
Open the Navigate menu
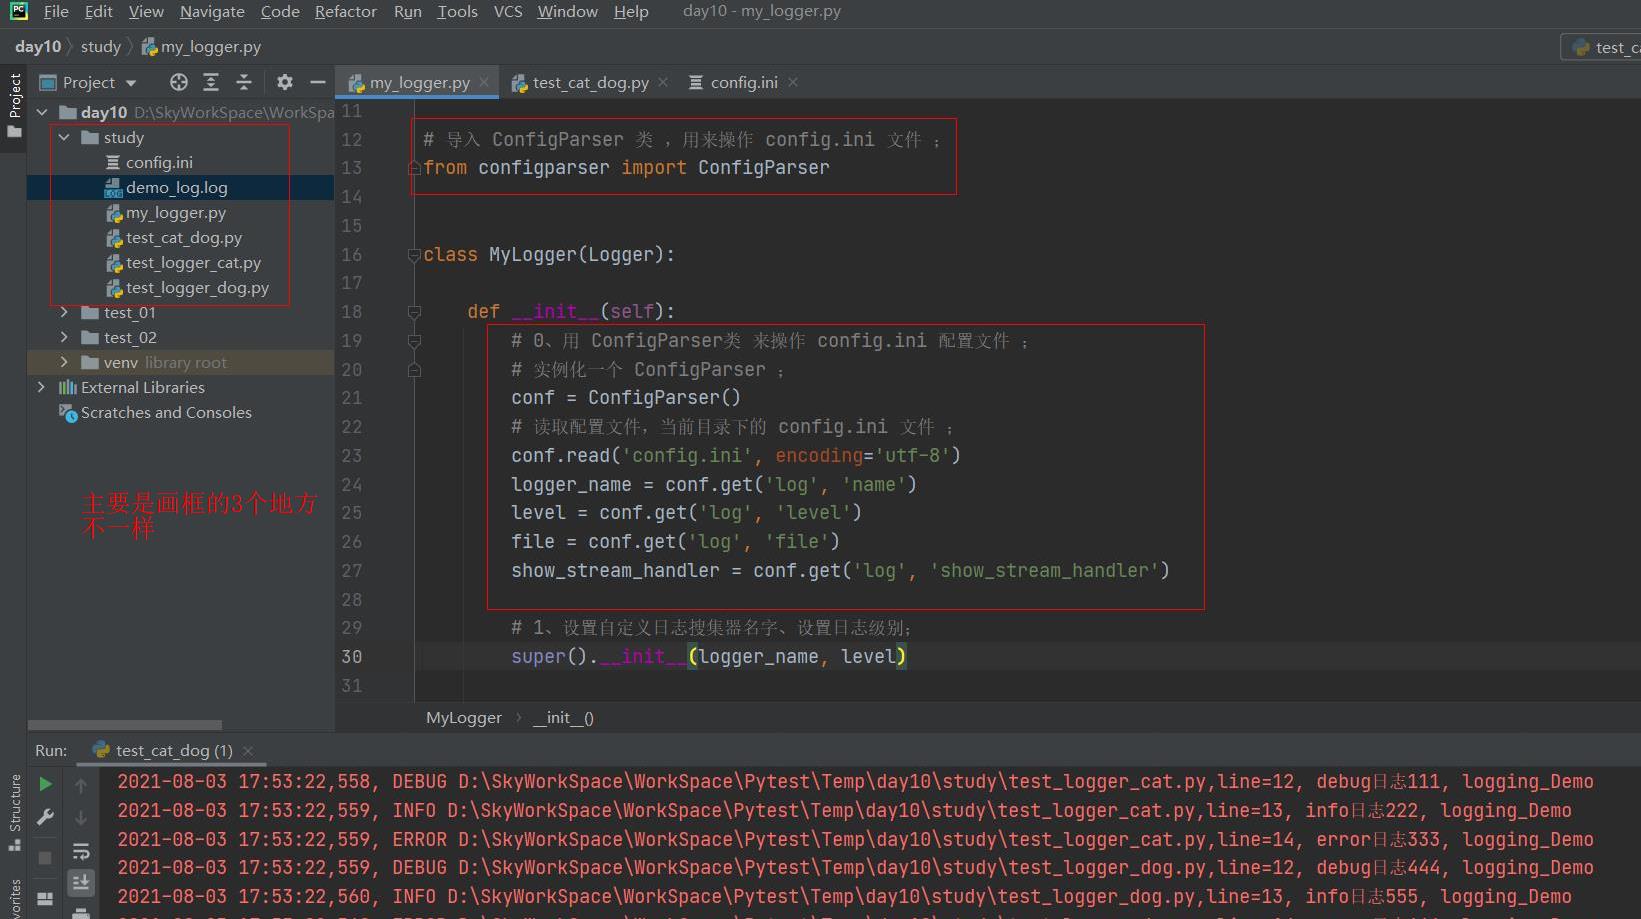click(x=212, y=11)
